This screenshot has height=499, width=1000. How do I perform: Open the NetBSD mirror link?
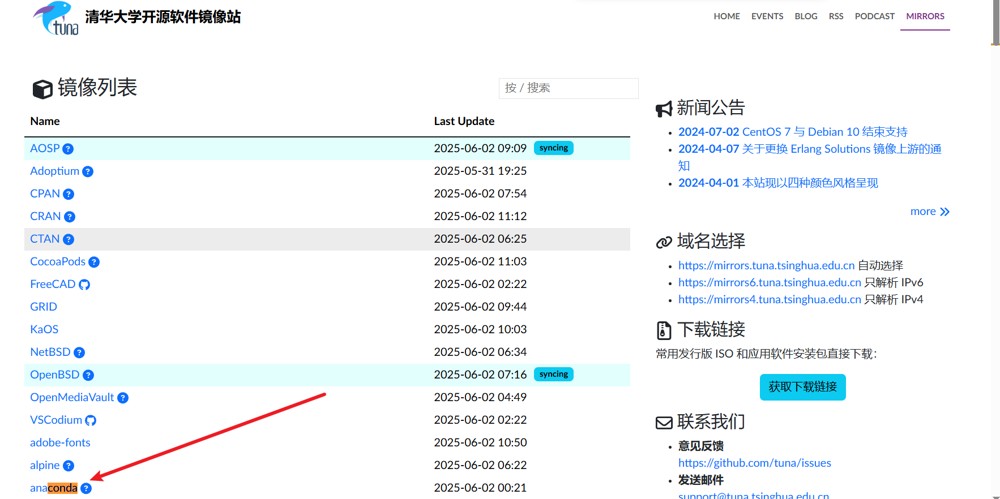tap(50, 352)
